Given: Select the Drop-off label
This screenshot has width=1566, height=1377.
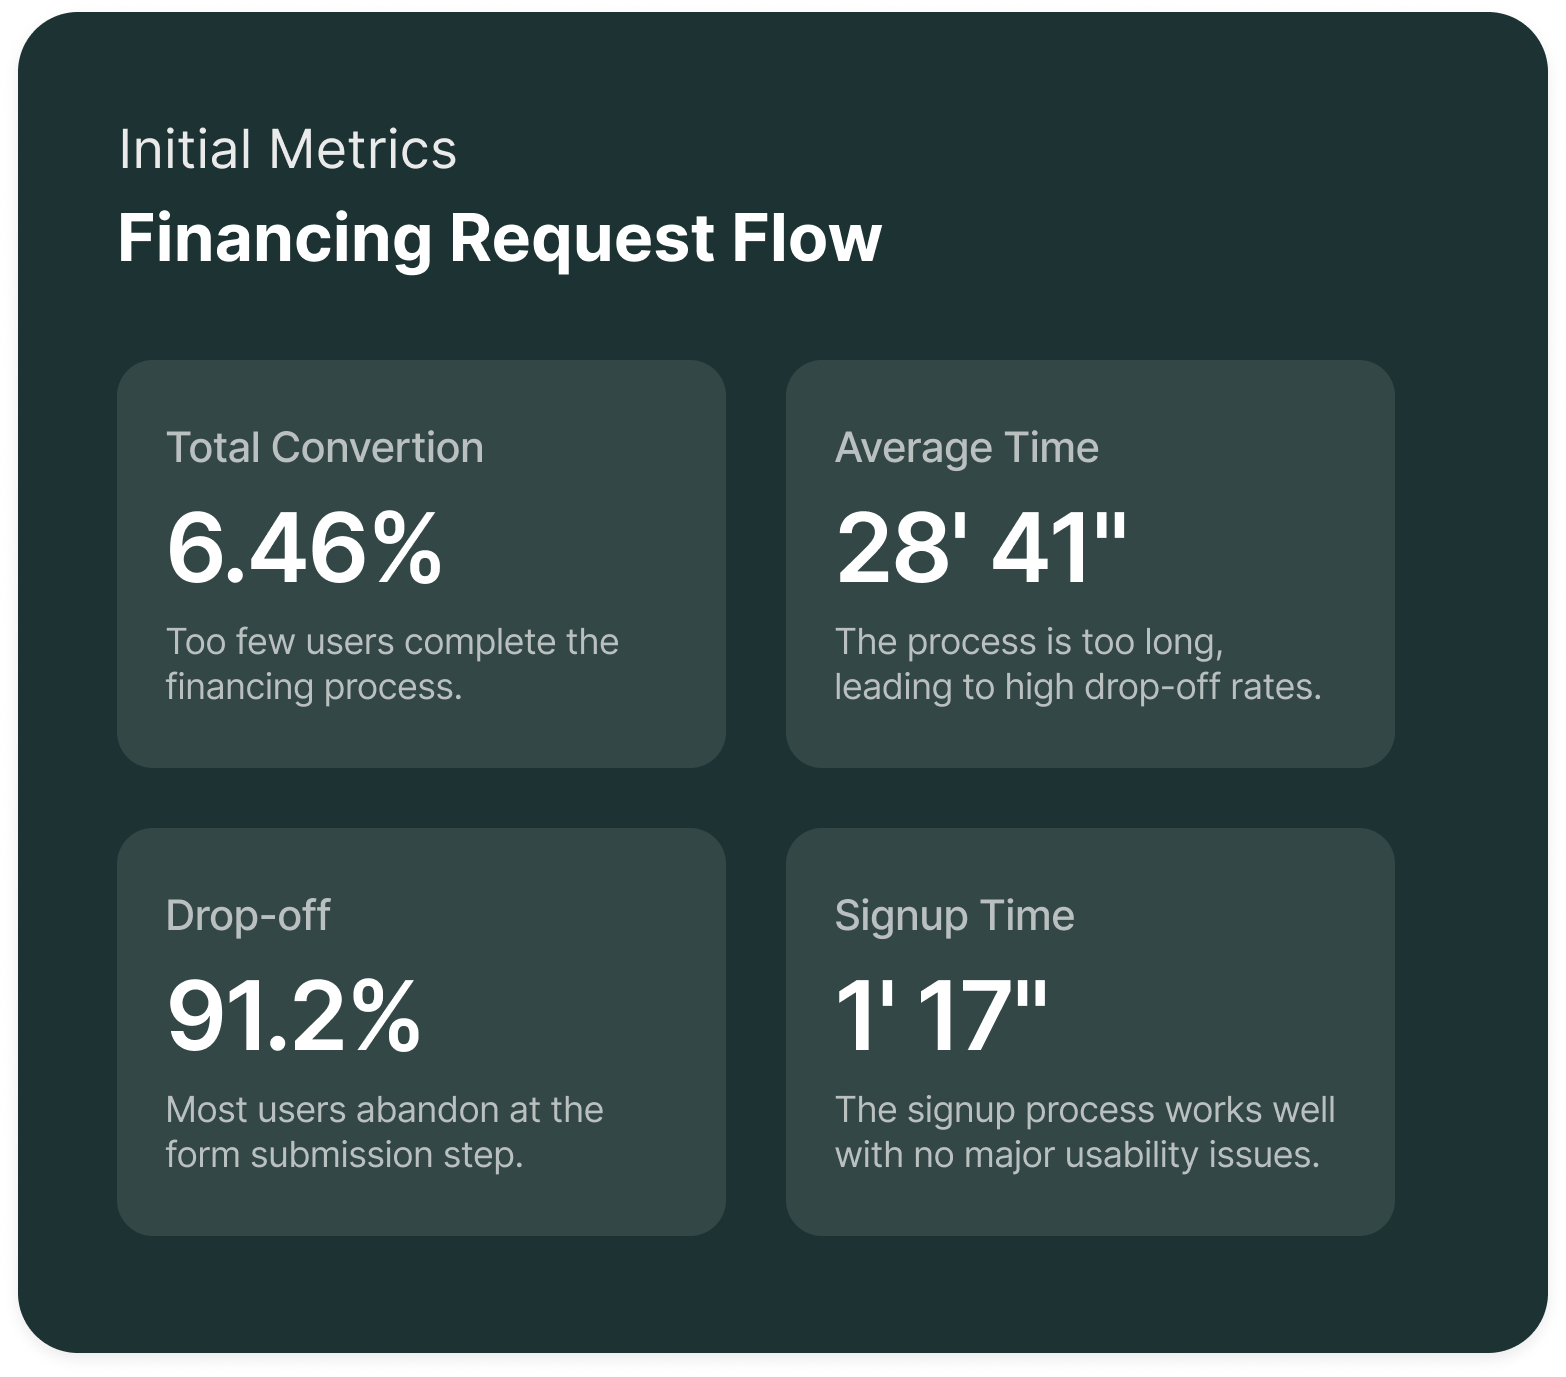Looking at the screenshot, I should (248, 915).
